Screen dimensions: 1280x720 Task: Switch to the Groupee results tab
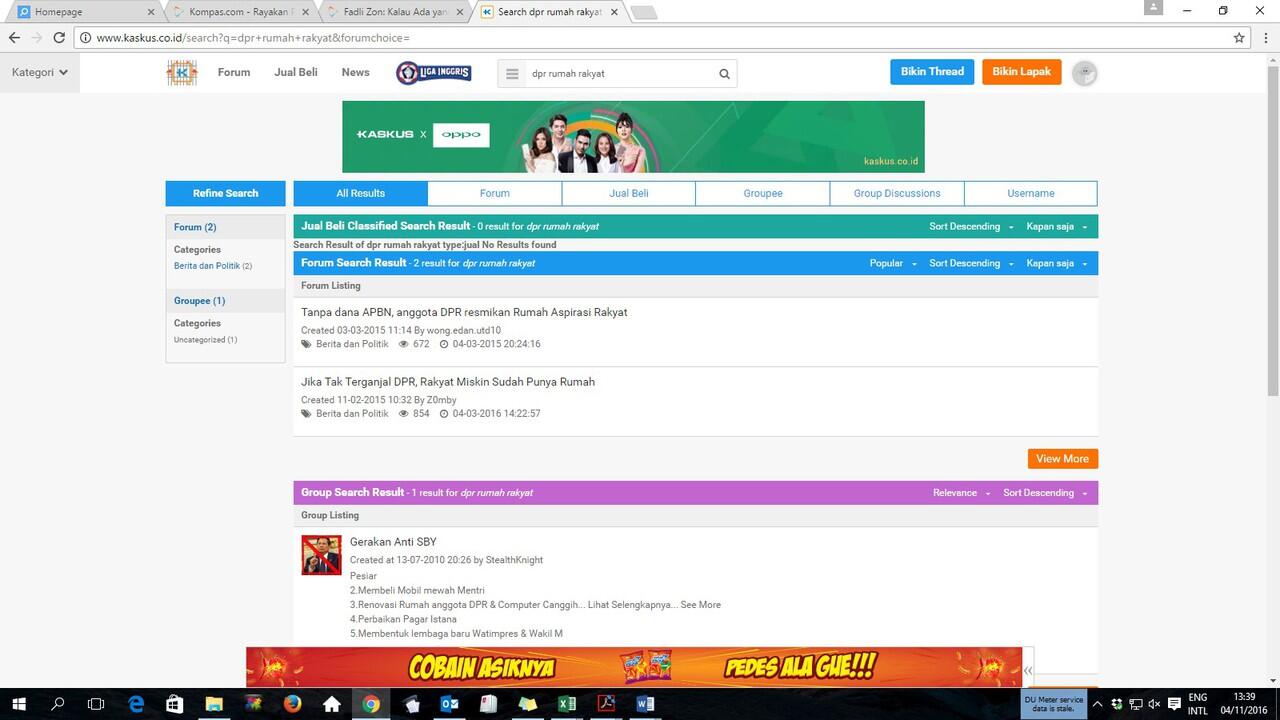click(762, 193)
